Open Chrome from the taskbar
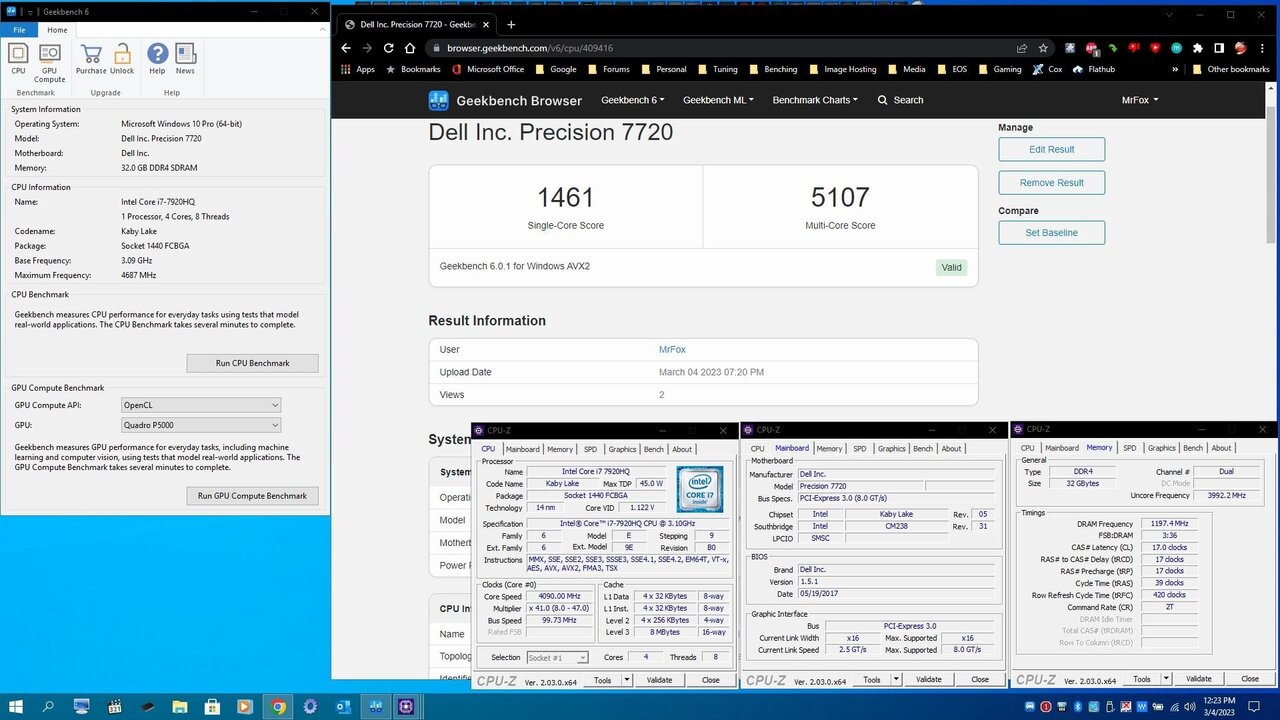Screen dimensions: 1280x720 pyautogui.click(x=278, y=706)
